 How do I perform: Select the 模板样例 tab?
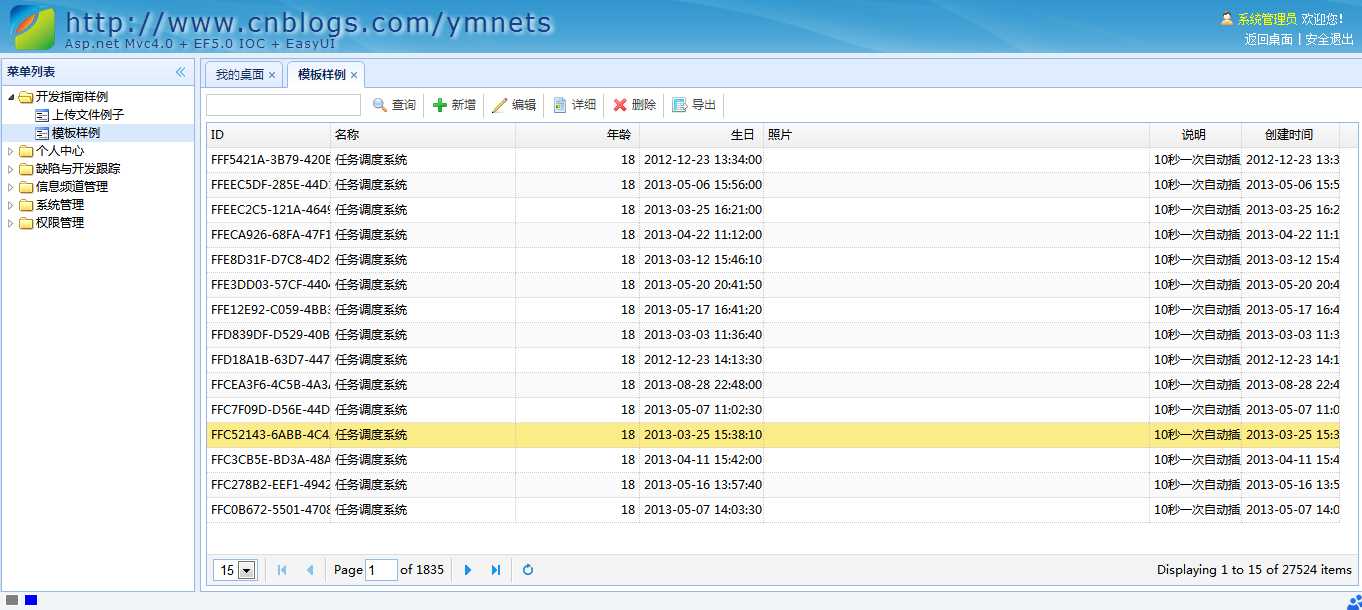click(322, 75)
